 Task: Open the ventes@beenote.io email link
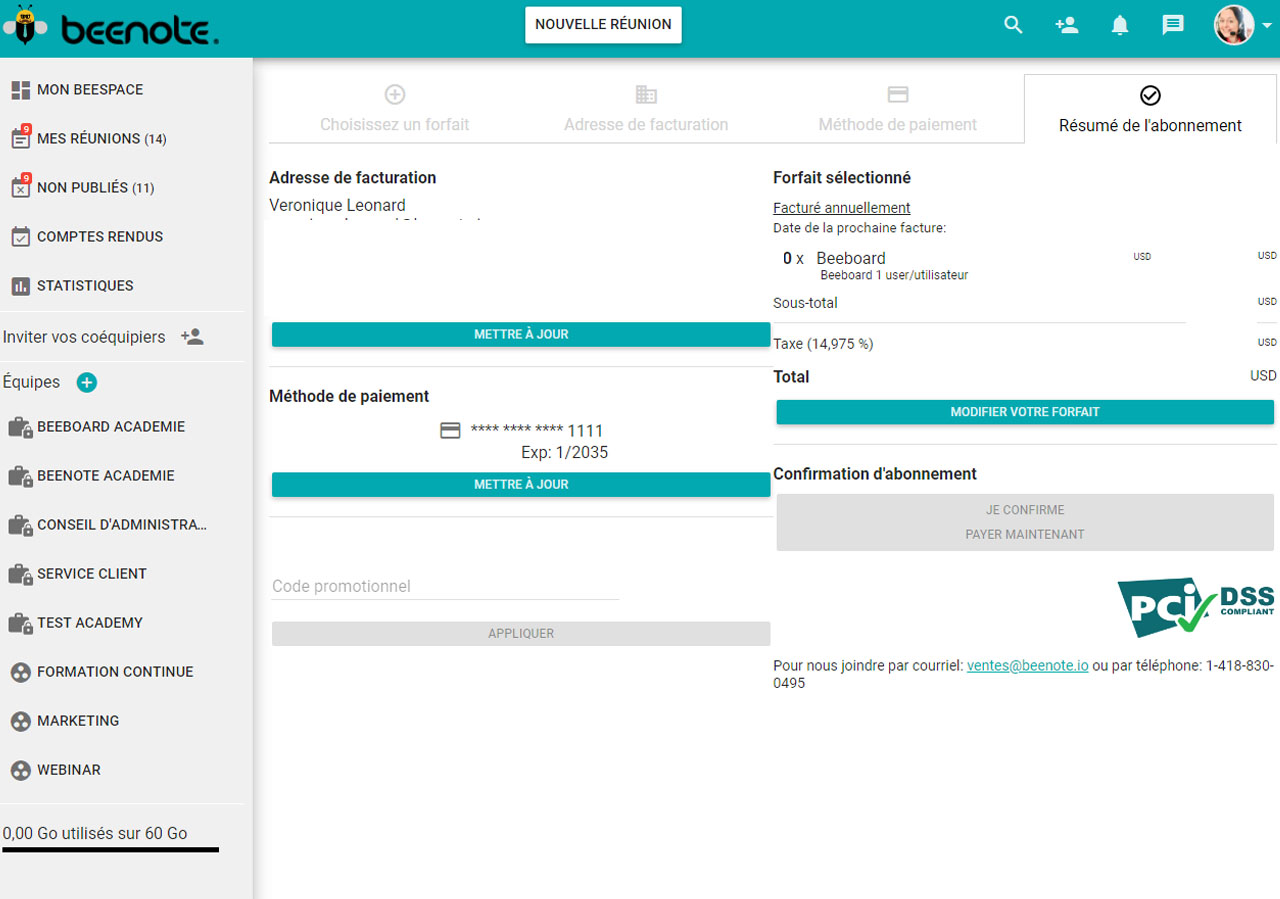[x=1027, y=666]
